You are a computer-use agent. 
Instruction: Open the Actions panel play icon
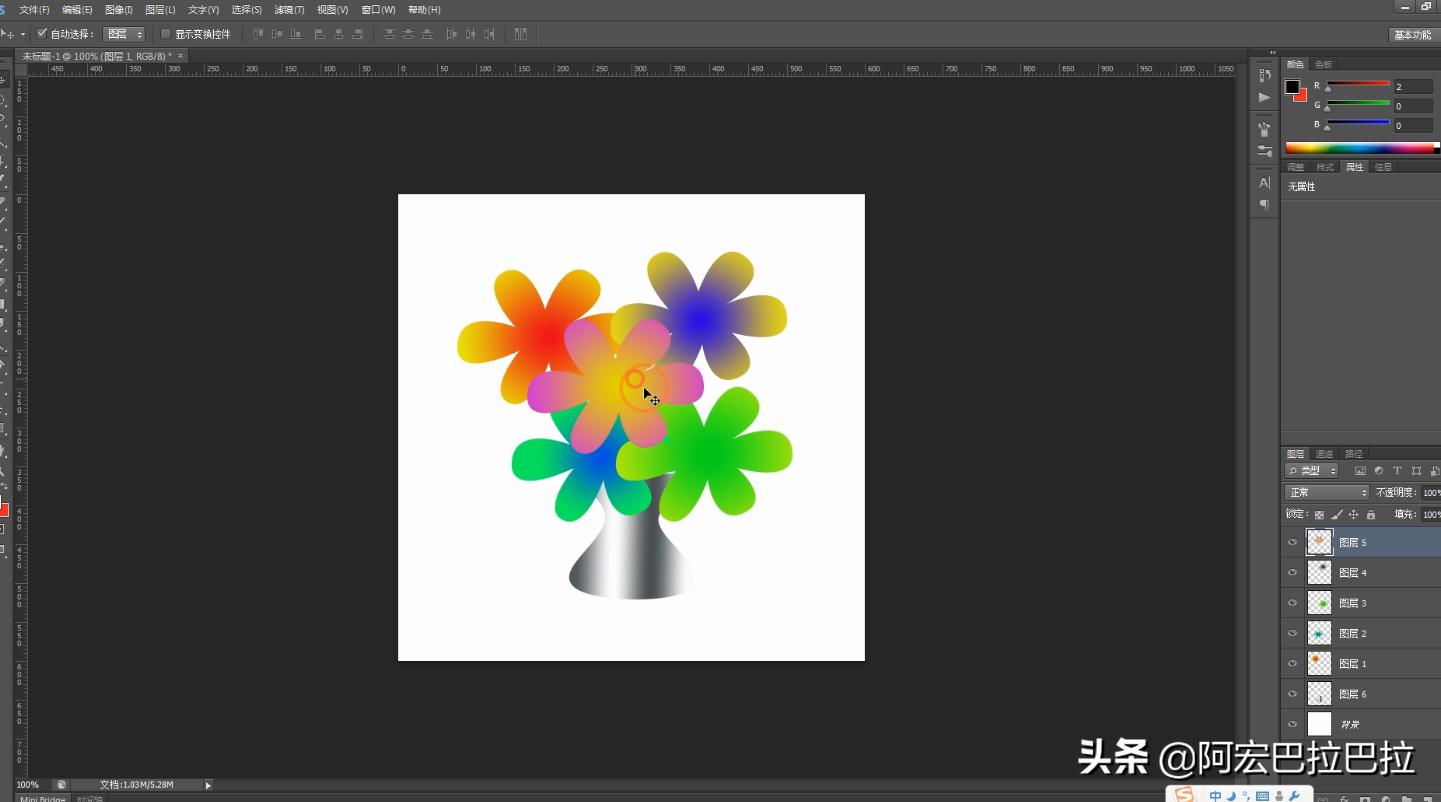[1264, 96]
